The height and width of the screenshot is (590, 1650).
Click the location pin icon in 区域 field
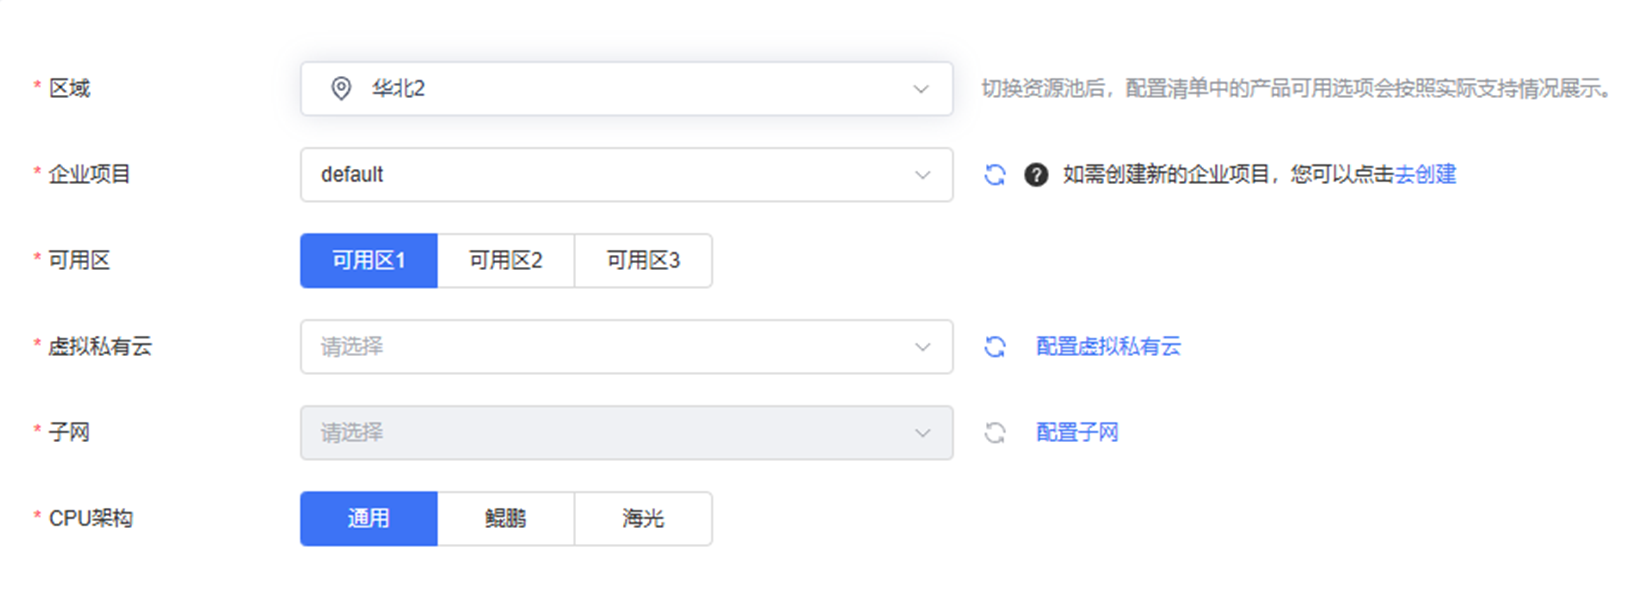[x=341, y=89]
